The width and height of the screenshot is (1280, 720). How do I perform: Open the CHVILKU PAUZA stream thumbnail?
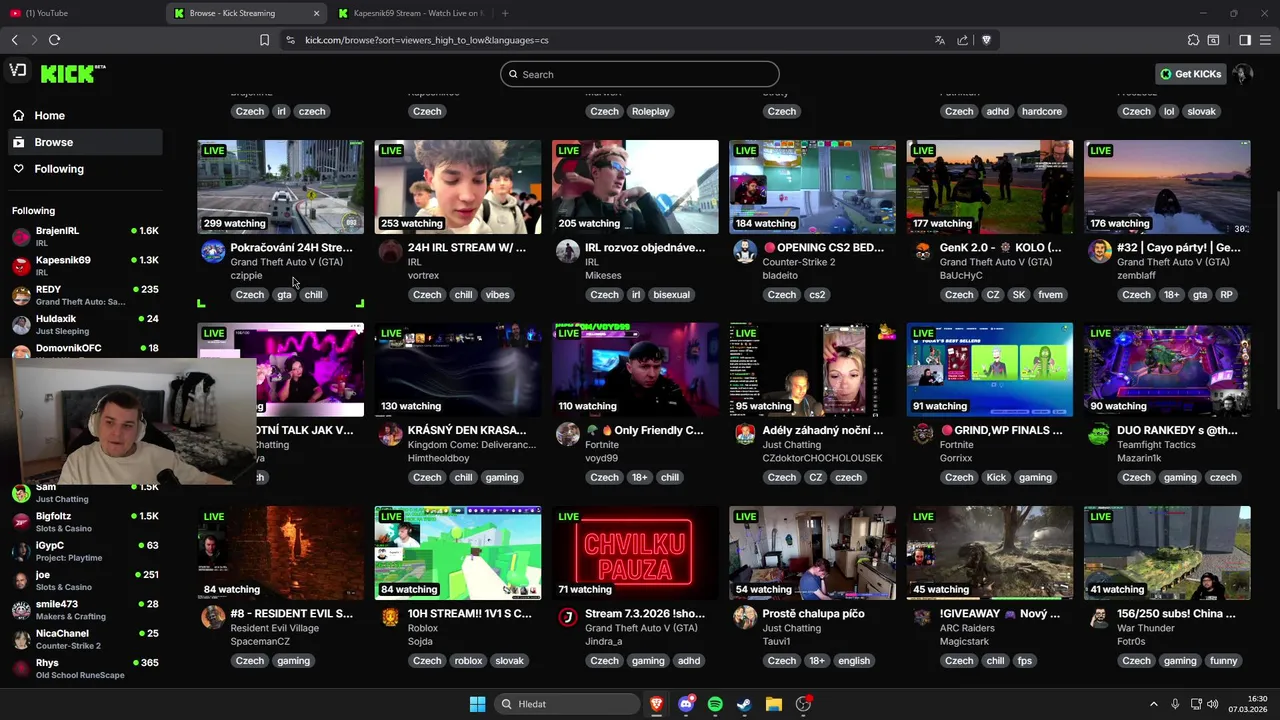pyautogui.click(x=635, y=553)
